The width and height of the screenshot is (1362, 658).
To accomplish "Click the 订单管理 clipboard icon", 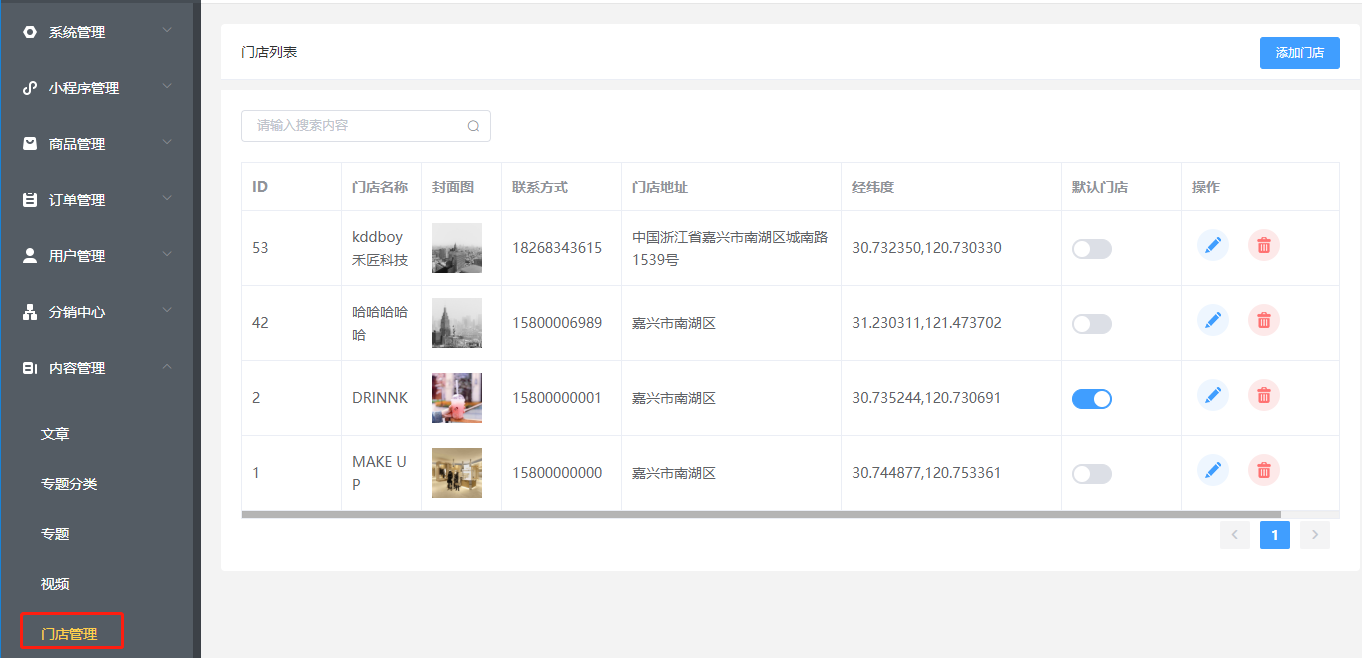I will pyautogui.click(x=30, y=200).
